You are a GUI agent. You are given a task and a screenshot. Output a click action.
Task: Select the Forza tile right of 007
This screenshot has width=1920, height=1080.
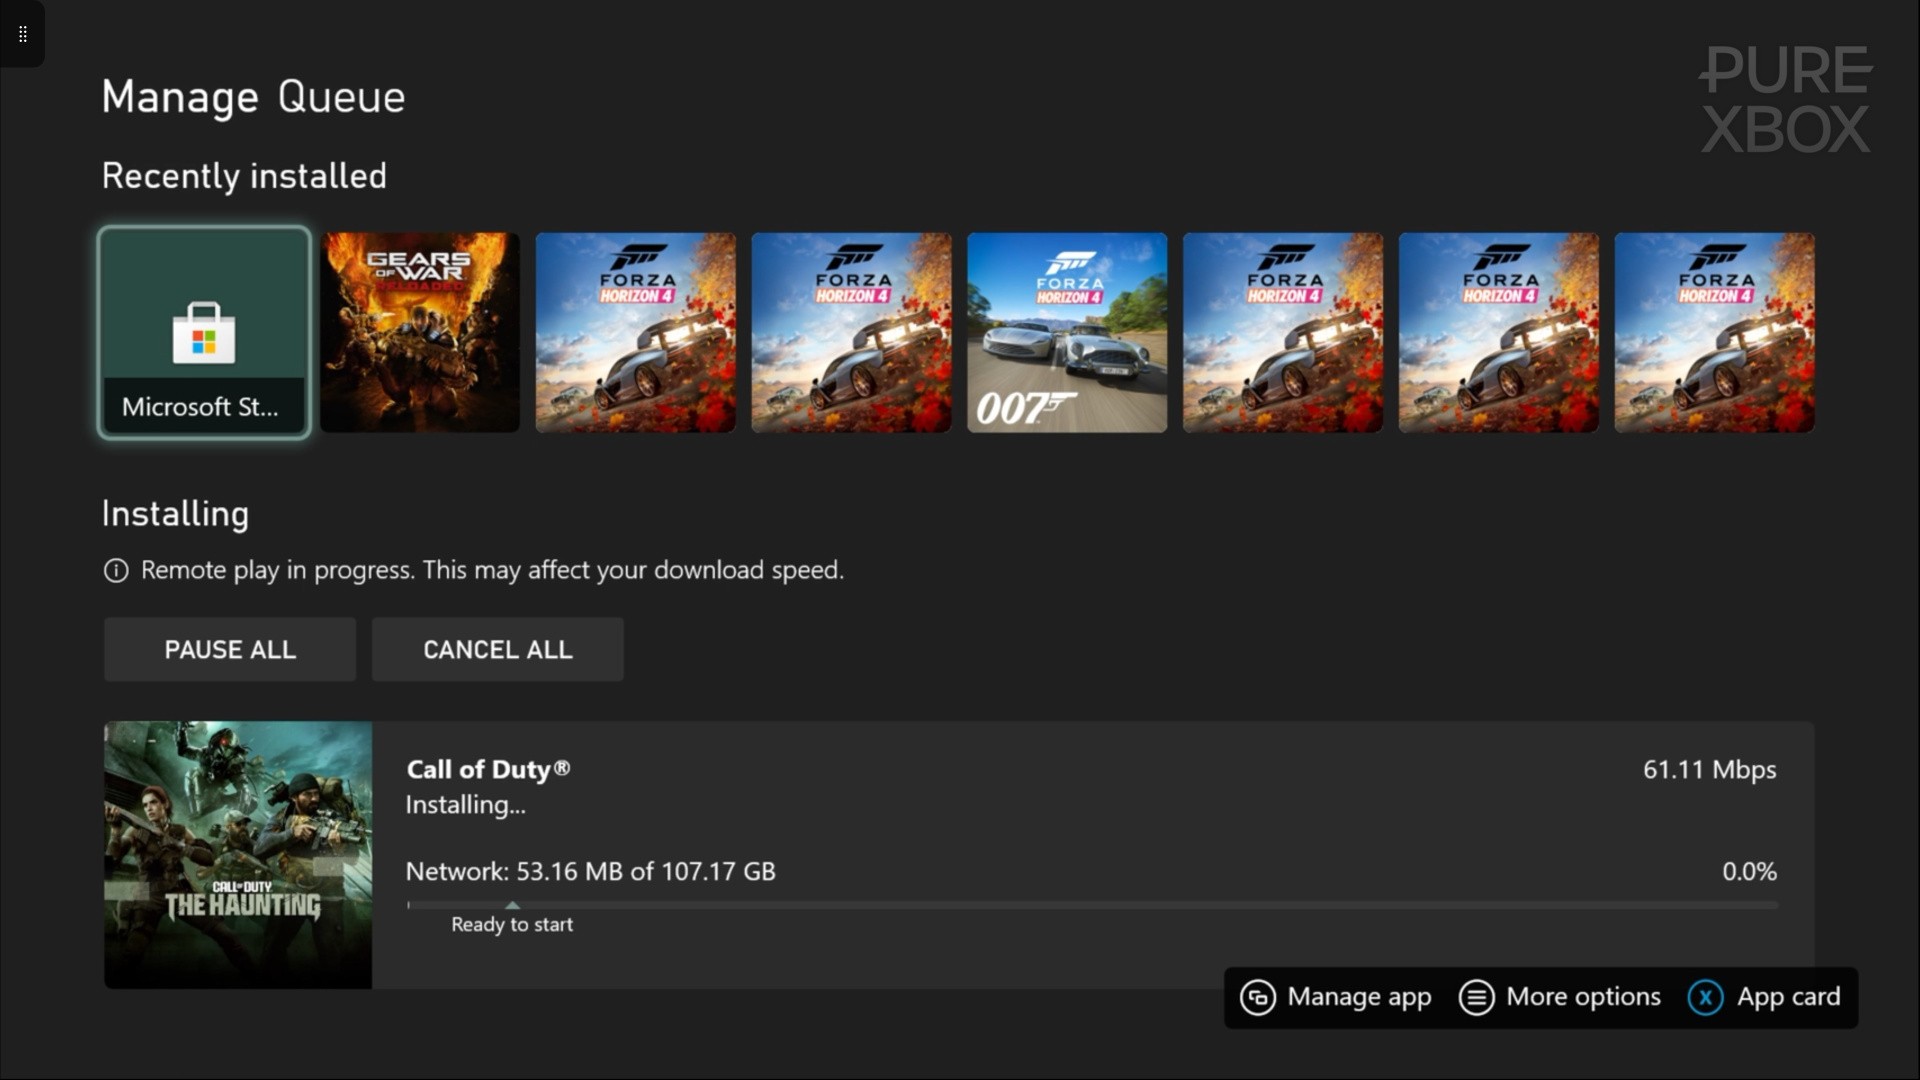(1283, 333)
